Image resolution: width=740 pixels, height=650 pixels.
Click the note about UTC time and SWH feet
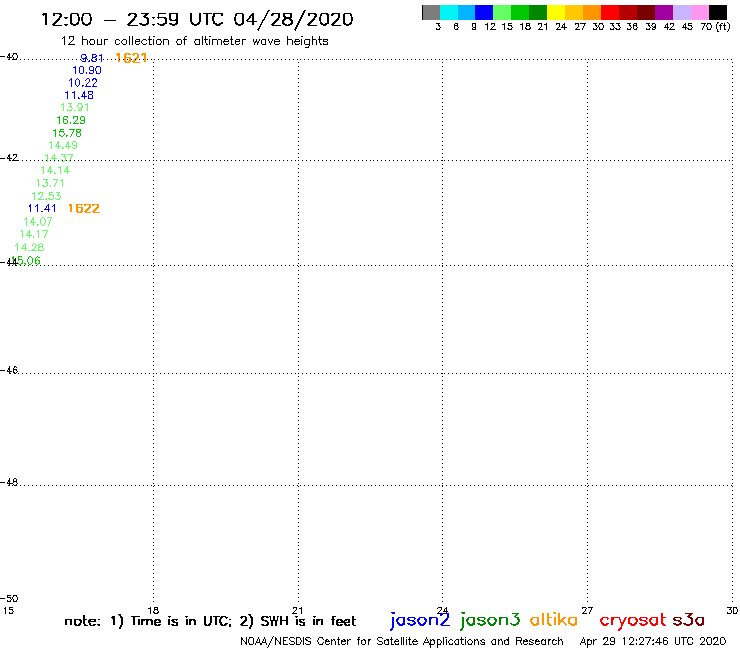pos(210,621)
